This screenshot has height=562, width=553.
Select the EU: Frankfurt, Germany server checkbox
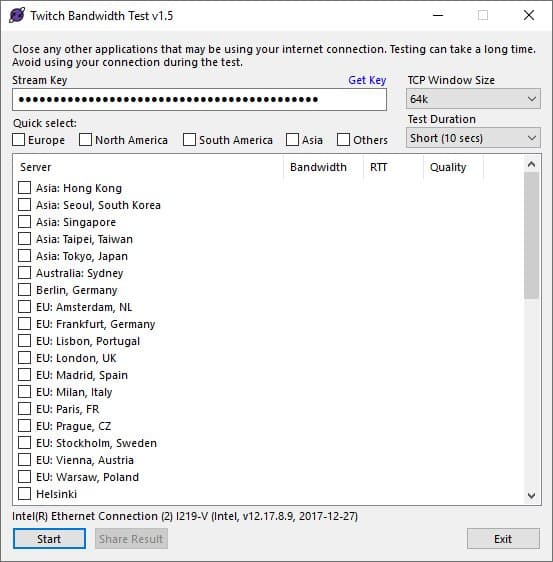coord(24,324)
